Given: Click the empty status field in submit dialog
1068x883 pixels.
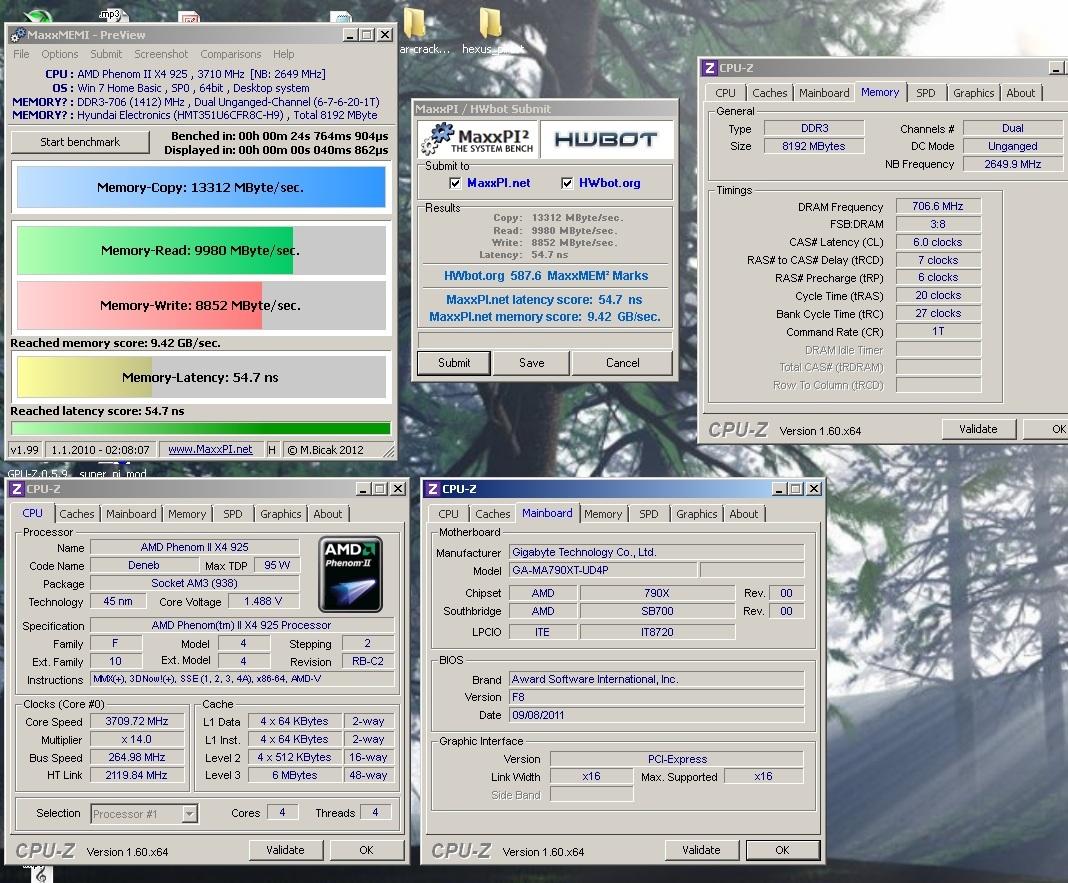Looking at the screenshot, I should pos(545,339).
